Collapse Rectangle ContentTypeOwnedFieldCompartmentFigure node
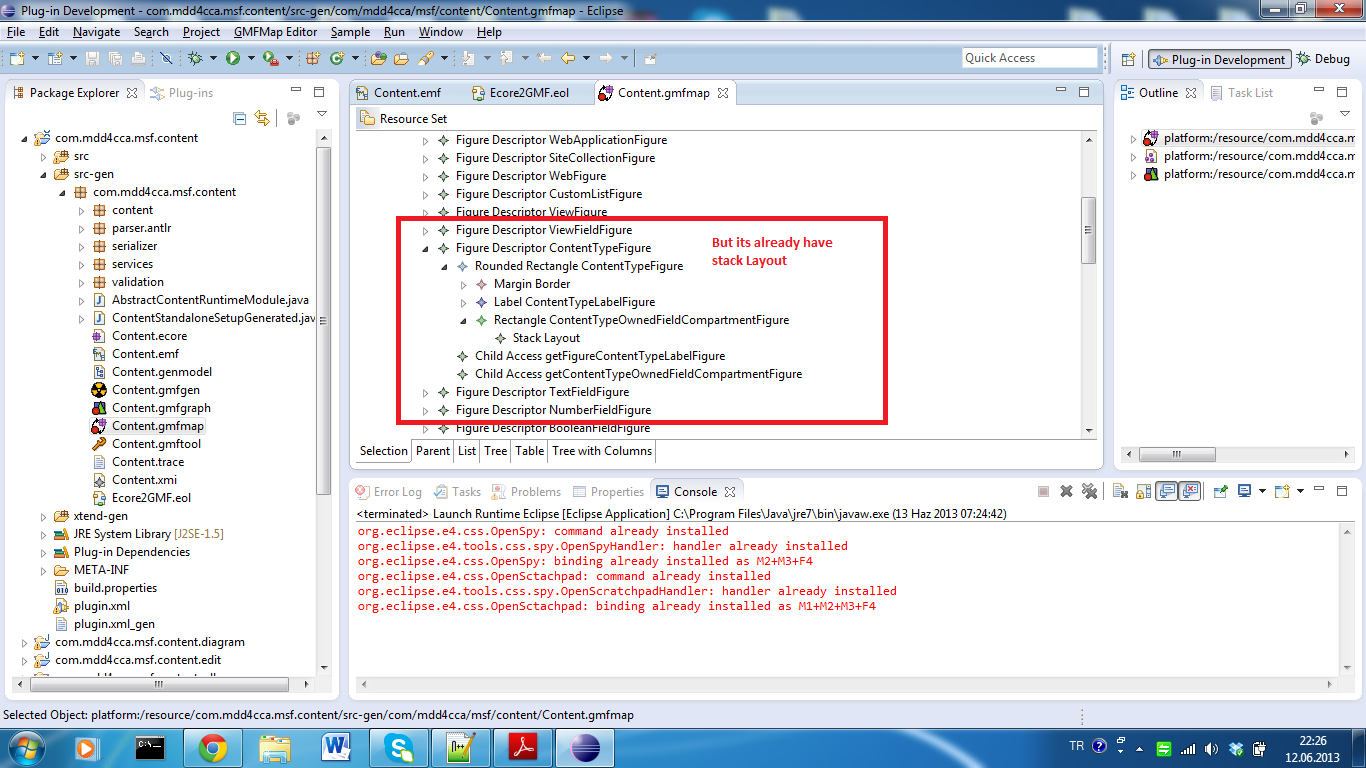The image size is (1366, 768). [463, 320]
